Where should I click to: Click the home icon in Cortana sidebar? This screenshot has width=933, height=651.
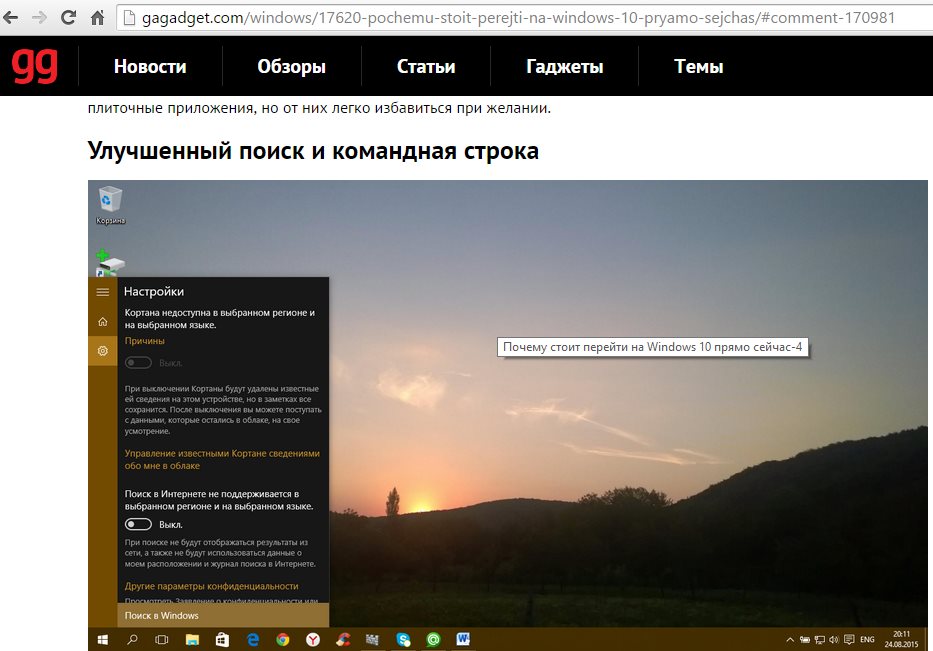click(102, 321)
